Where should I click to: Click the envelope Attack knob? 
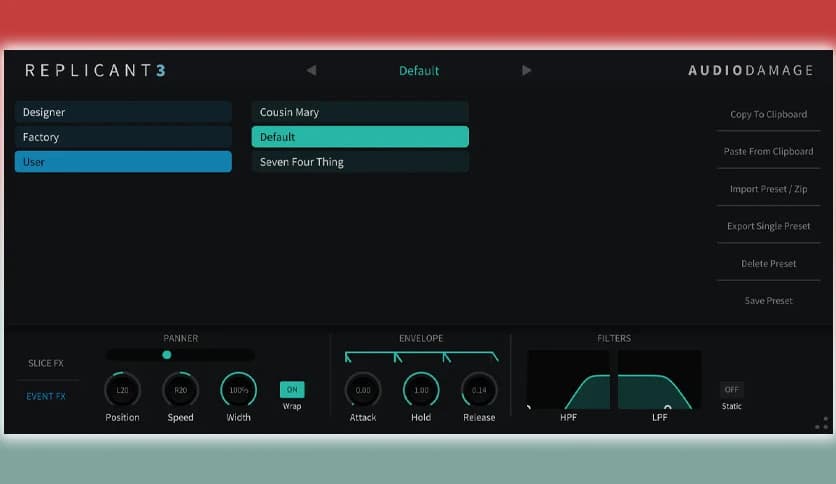(x=363, y=390)
